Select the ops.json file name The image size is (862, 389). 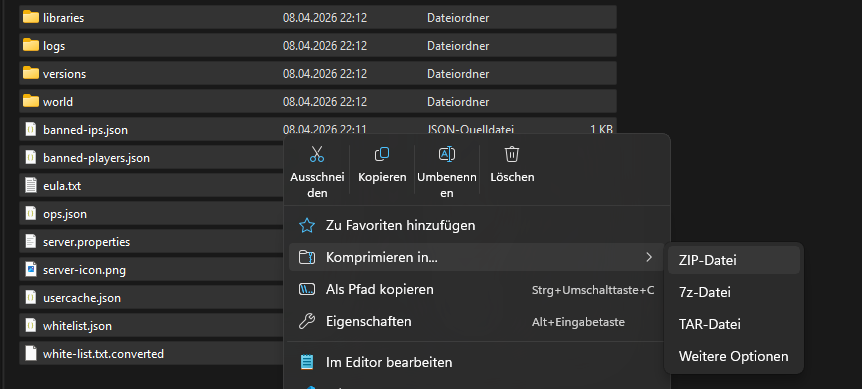click(65, 214)
